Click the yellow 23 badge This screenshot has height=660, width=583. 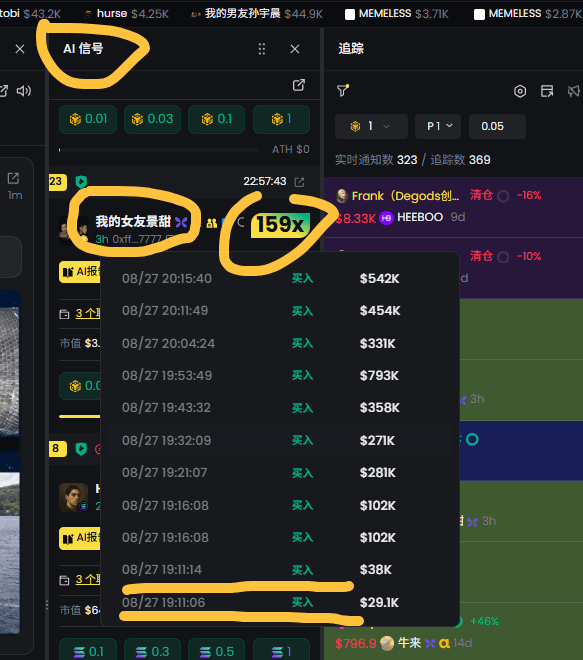click(x=57, y=182)
